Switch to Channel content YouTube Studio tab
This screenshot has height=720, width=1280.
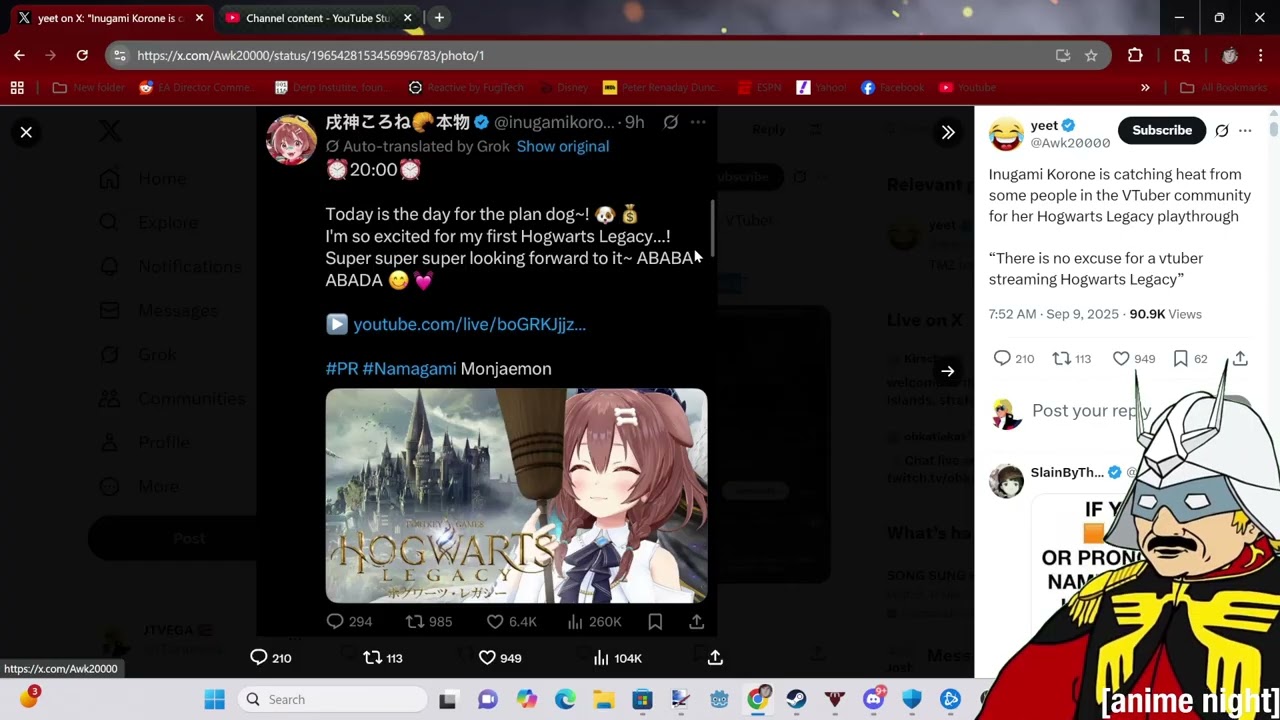[x=318, y=18]
